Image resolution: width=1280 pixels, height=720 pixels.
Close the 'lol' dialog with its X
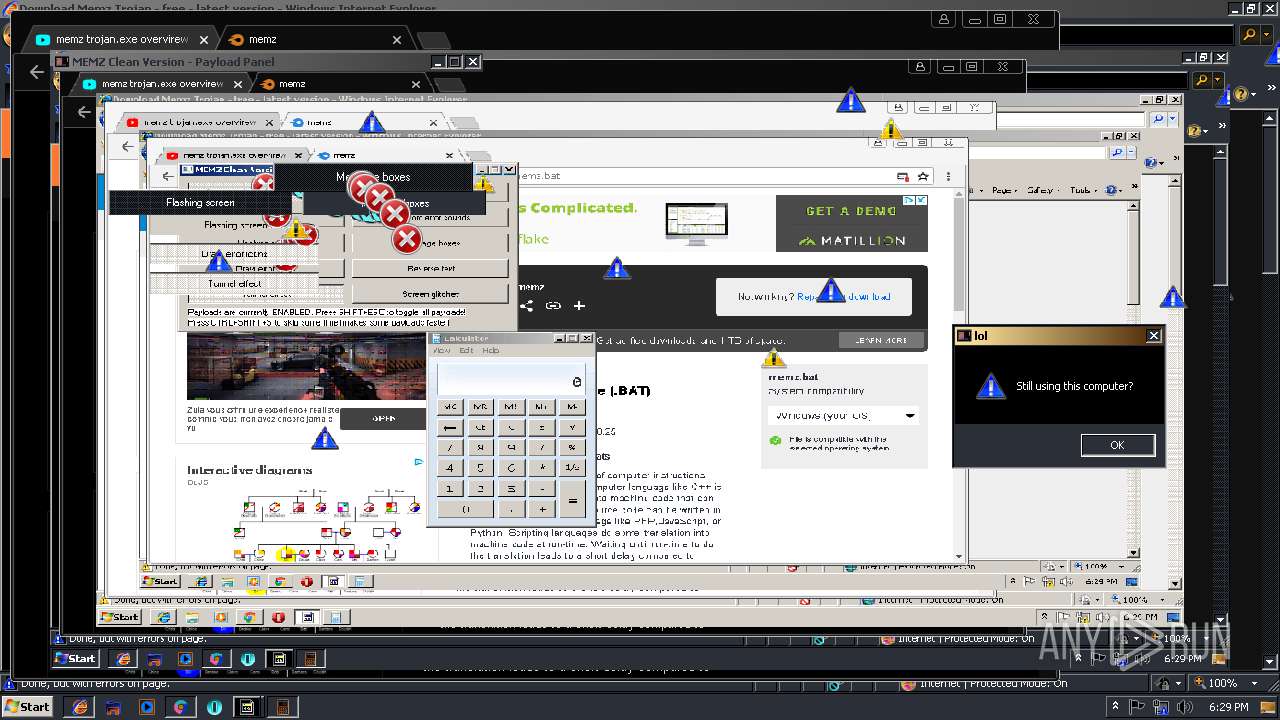click(x=1153, y=336)
